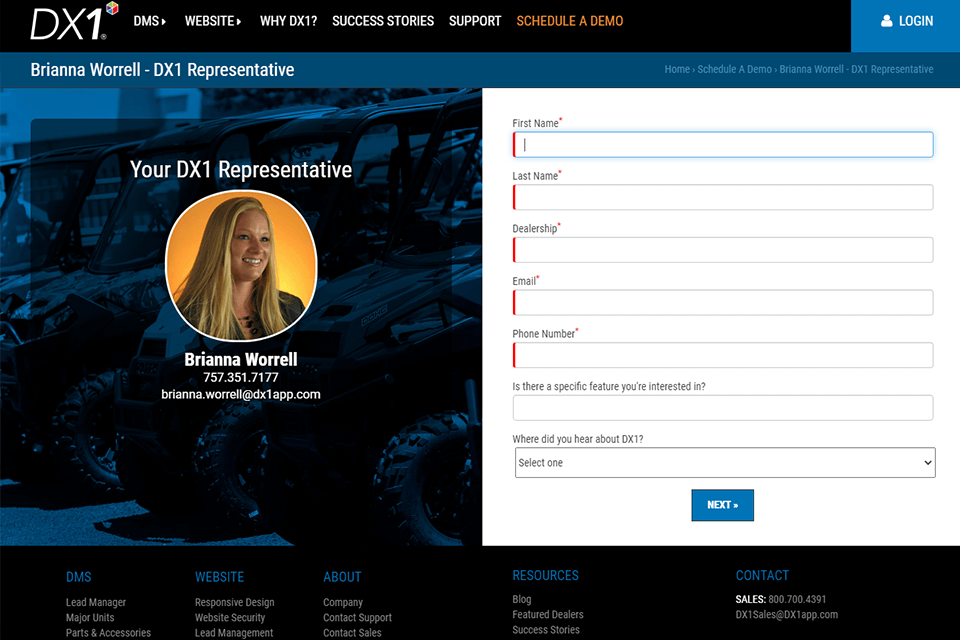
Task: Click Website Security footer link
Action: 230,617
